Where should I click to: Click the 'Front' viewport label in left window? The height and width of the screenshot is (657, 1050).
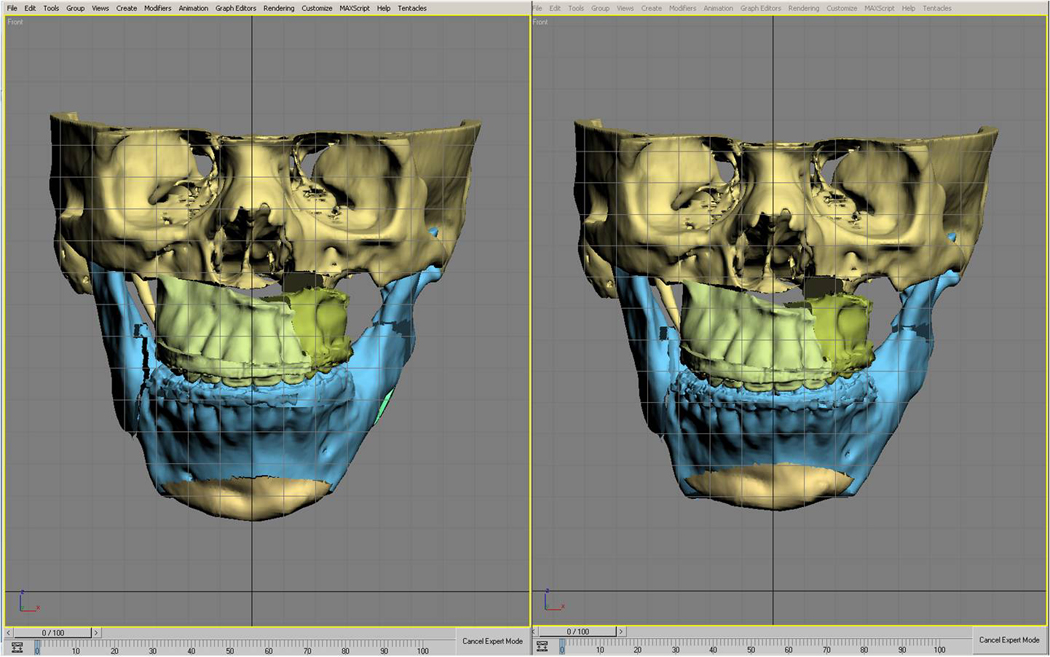pyautogui.click(x=16, y=22)
